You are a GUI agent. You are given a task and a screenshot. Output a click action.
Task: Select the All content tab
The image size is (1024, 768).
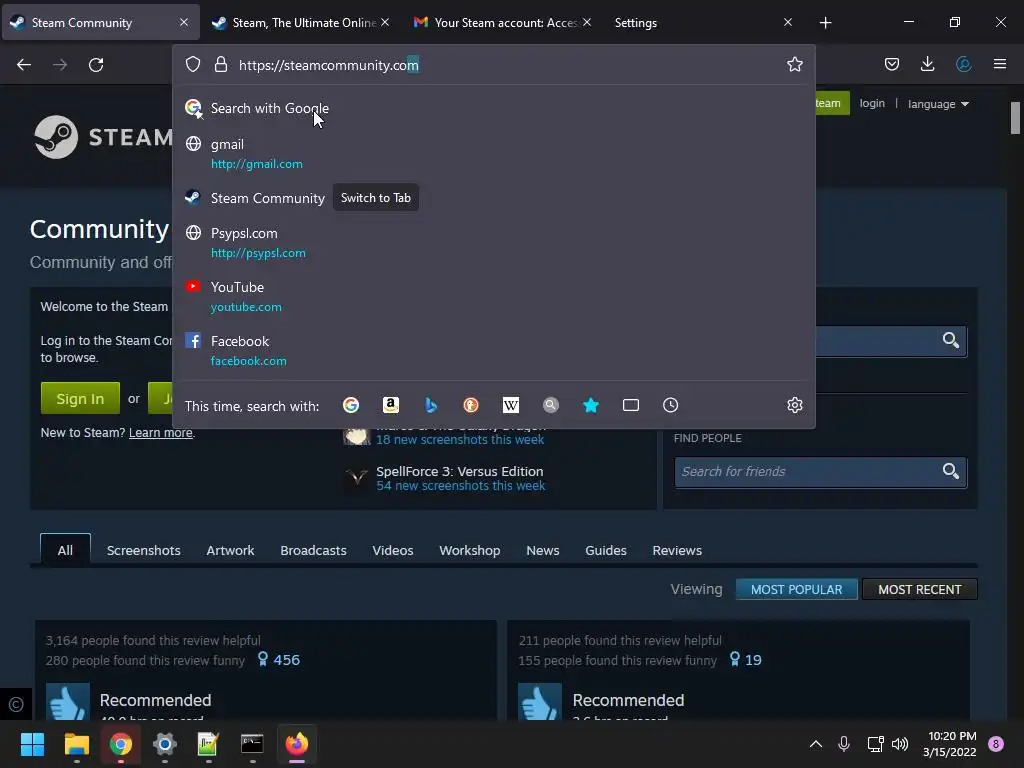65,550
